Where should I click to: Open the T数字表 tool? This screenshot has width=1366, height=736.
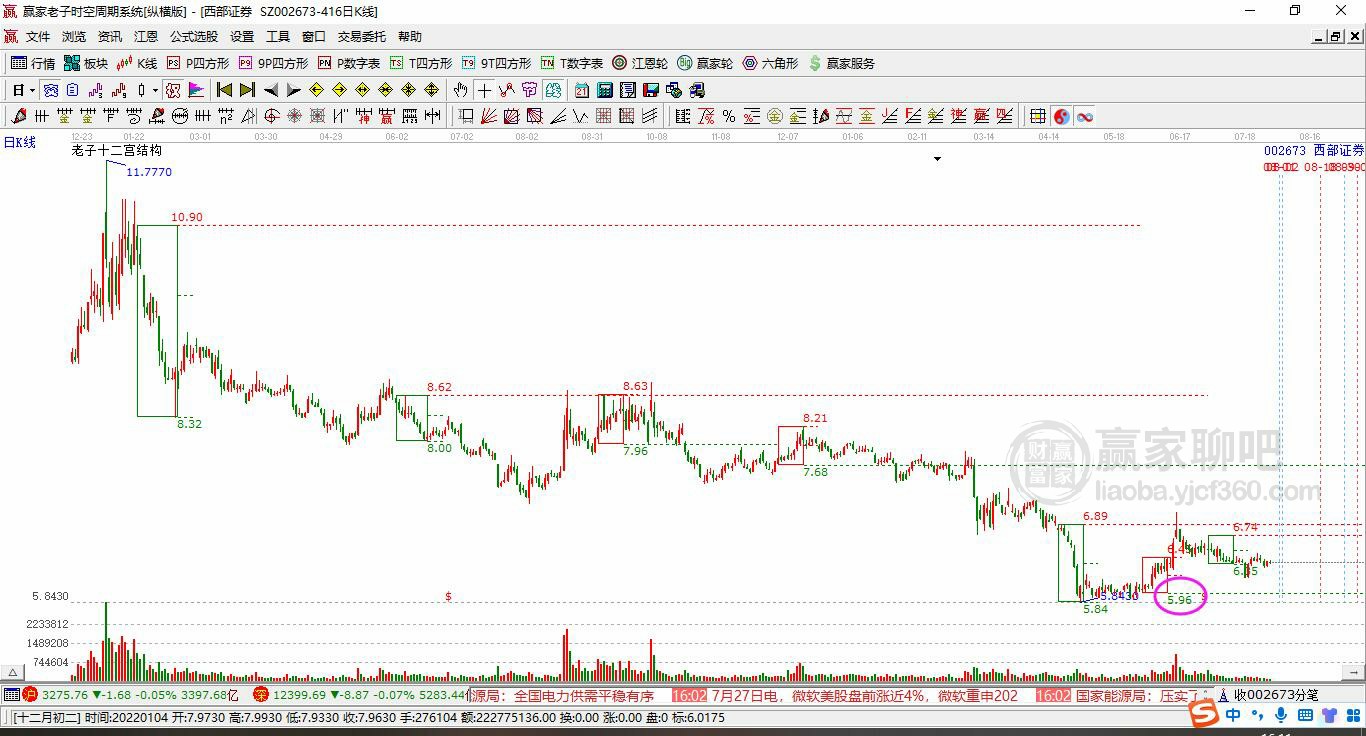(572, 63)
